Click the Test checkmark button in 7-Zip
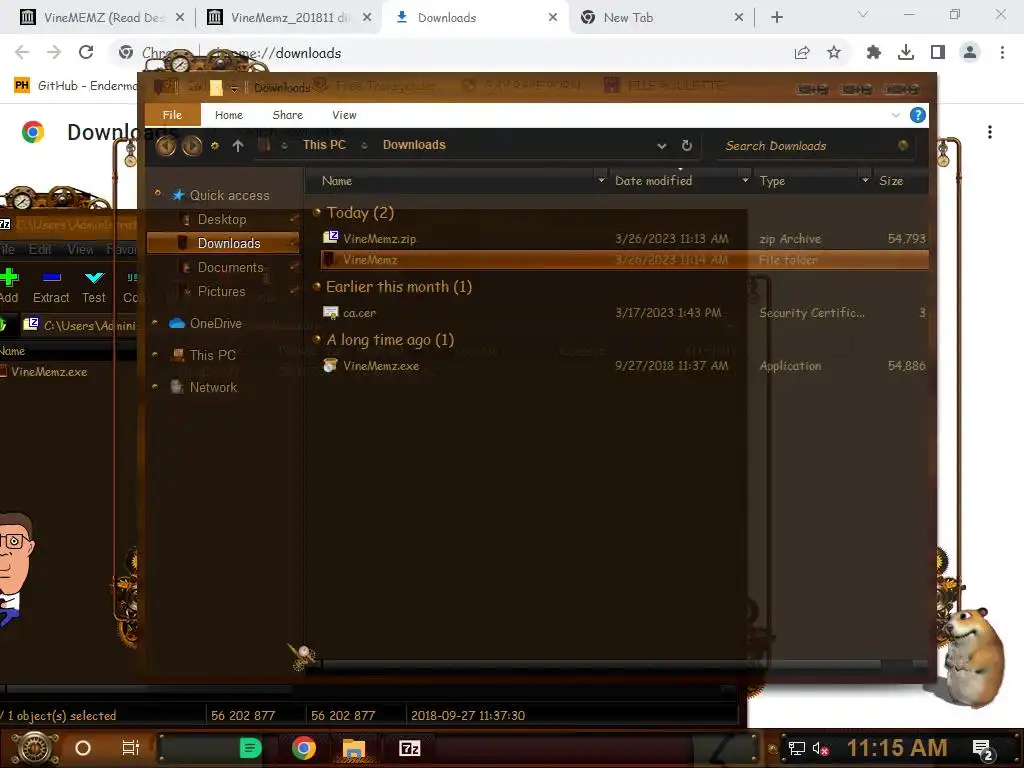This screenshot has height=768, width=1024. [x=94, y=287]
